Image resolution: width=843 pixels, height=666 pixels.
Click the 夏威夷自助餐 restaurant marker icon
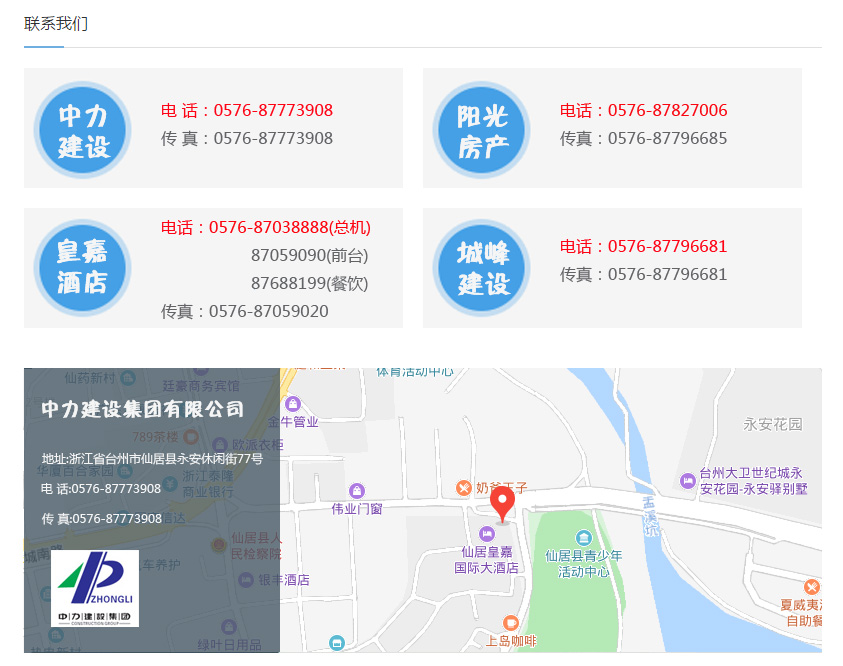(x=812, y=587)
